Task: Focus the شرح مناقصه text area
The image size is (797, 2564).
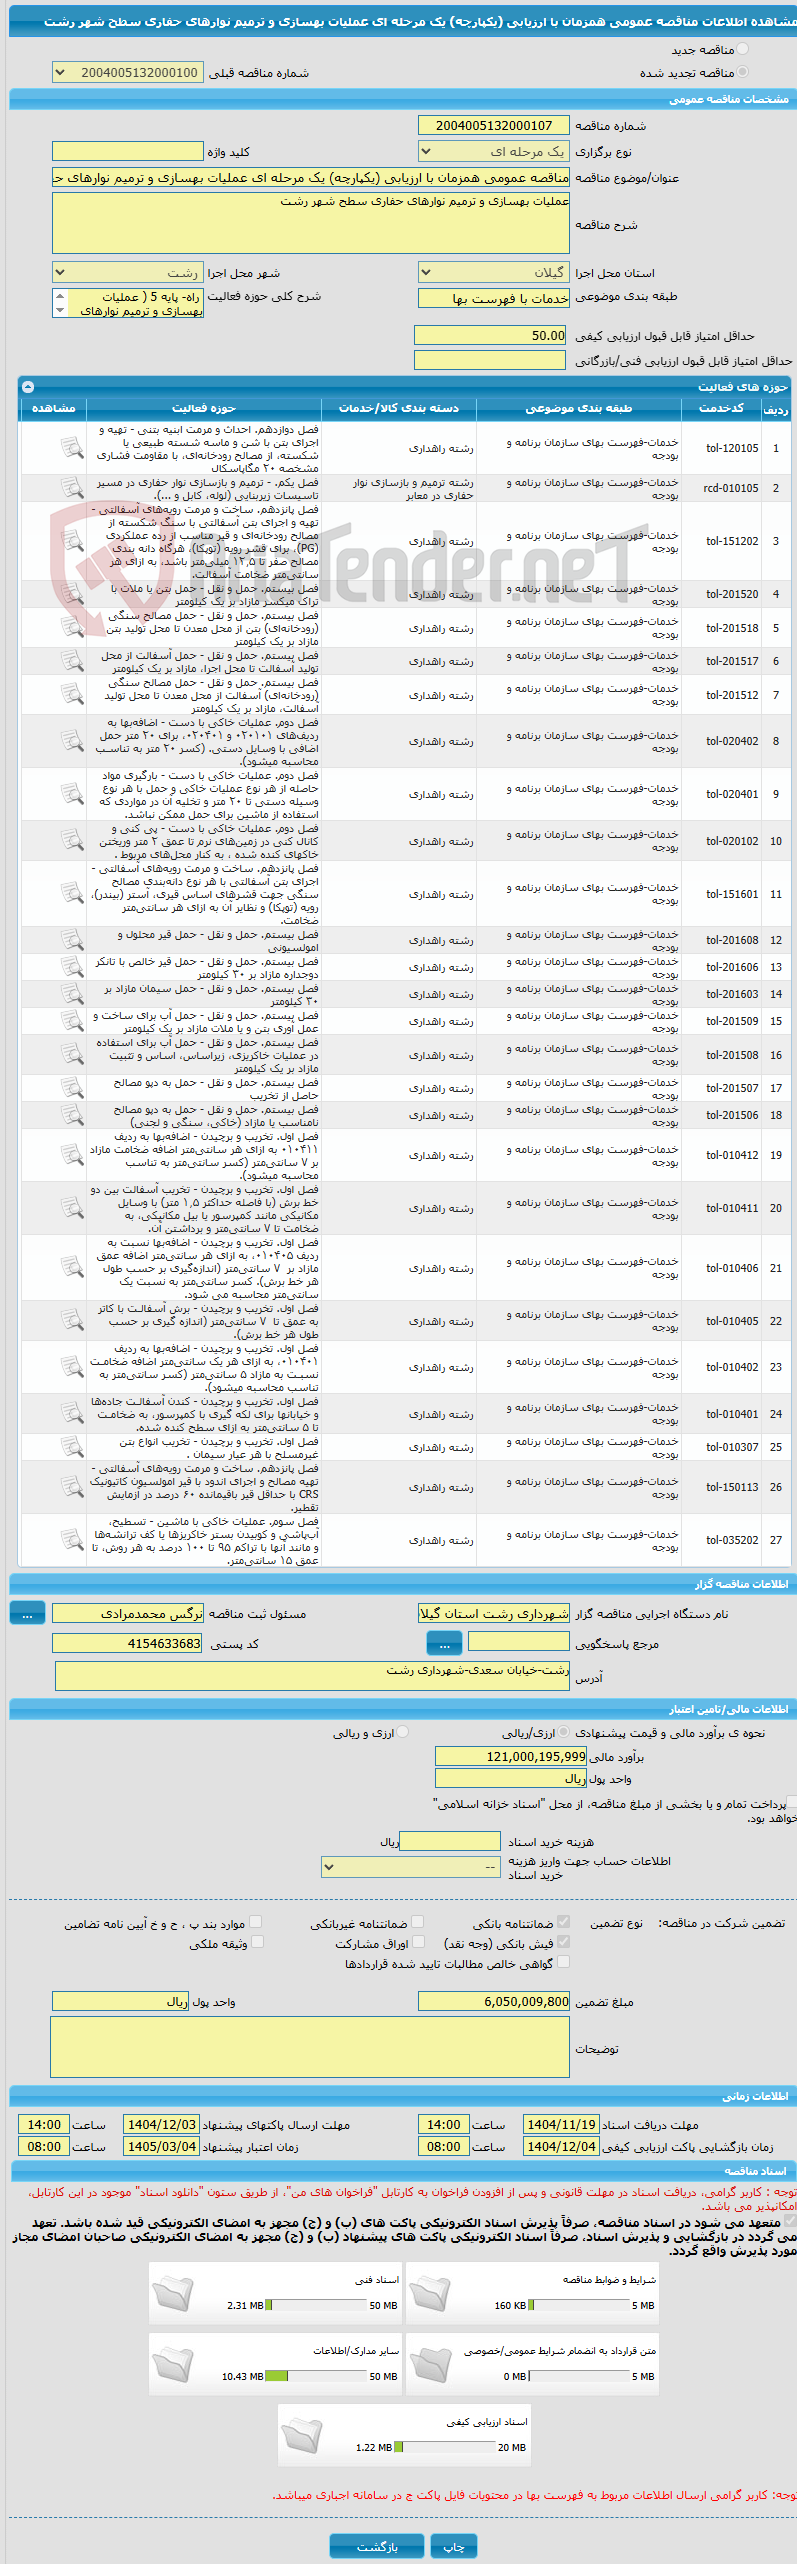Action: point(311,223)
